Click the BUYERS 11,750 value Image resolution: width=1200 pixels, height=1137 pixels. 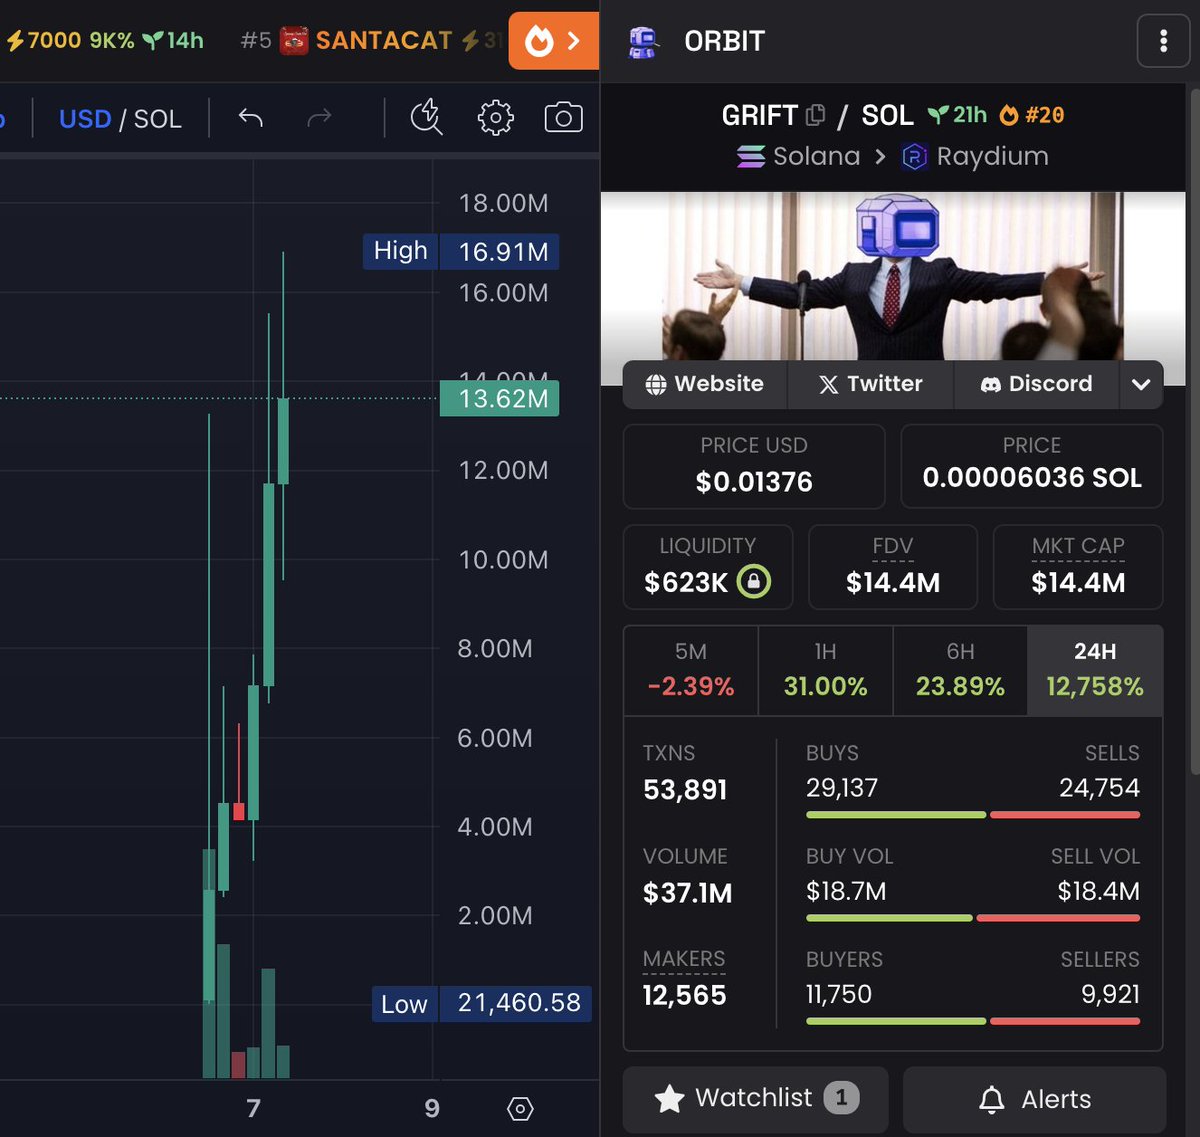tap(839, 994)
